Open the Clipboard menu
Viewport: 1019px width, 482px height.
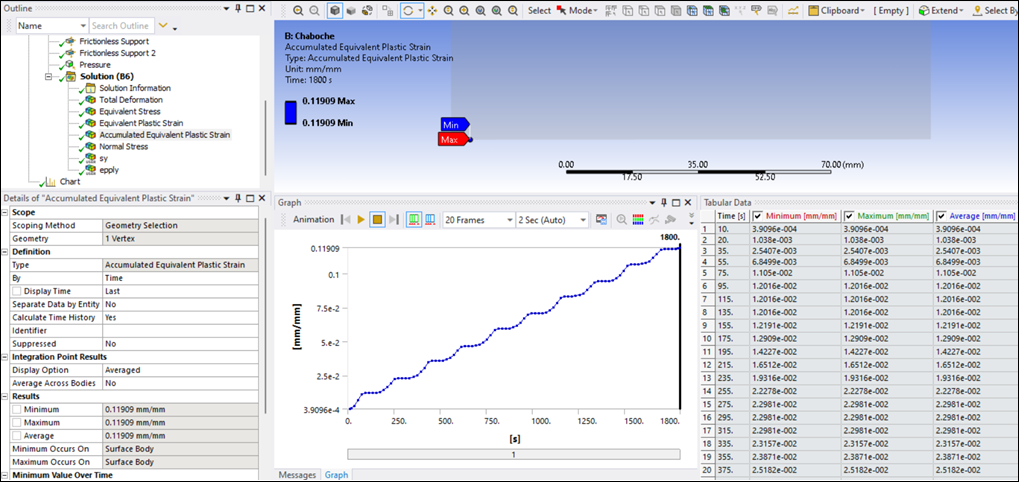tap(836, 11)
